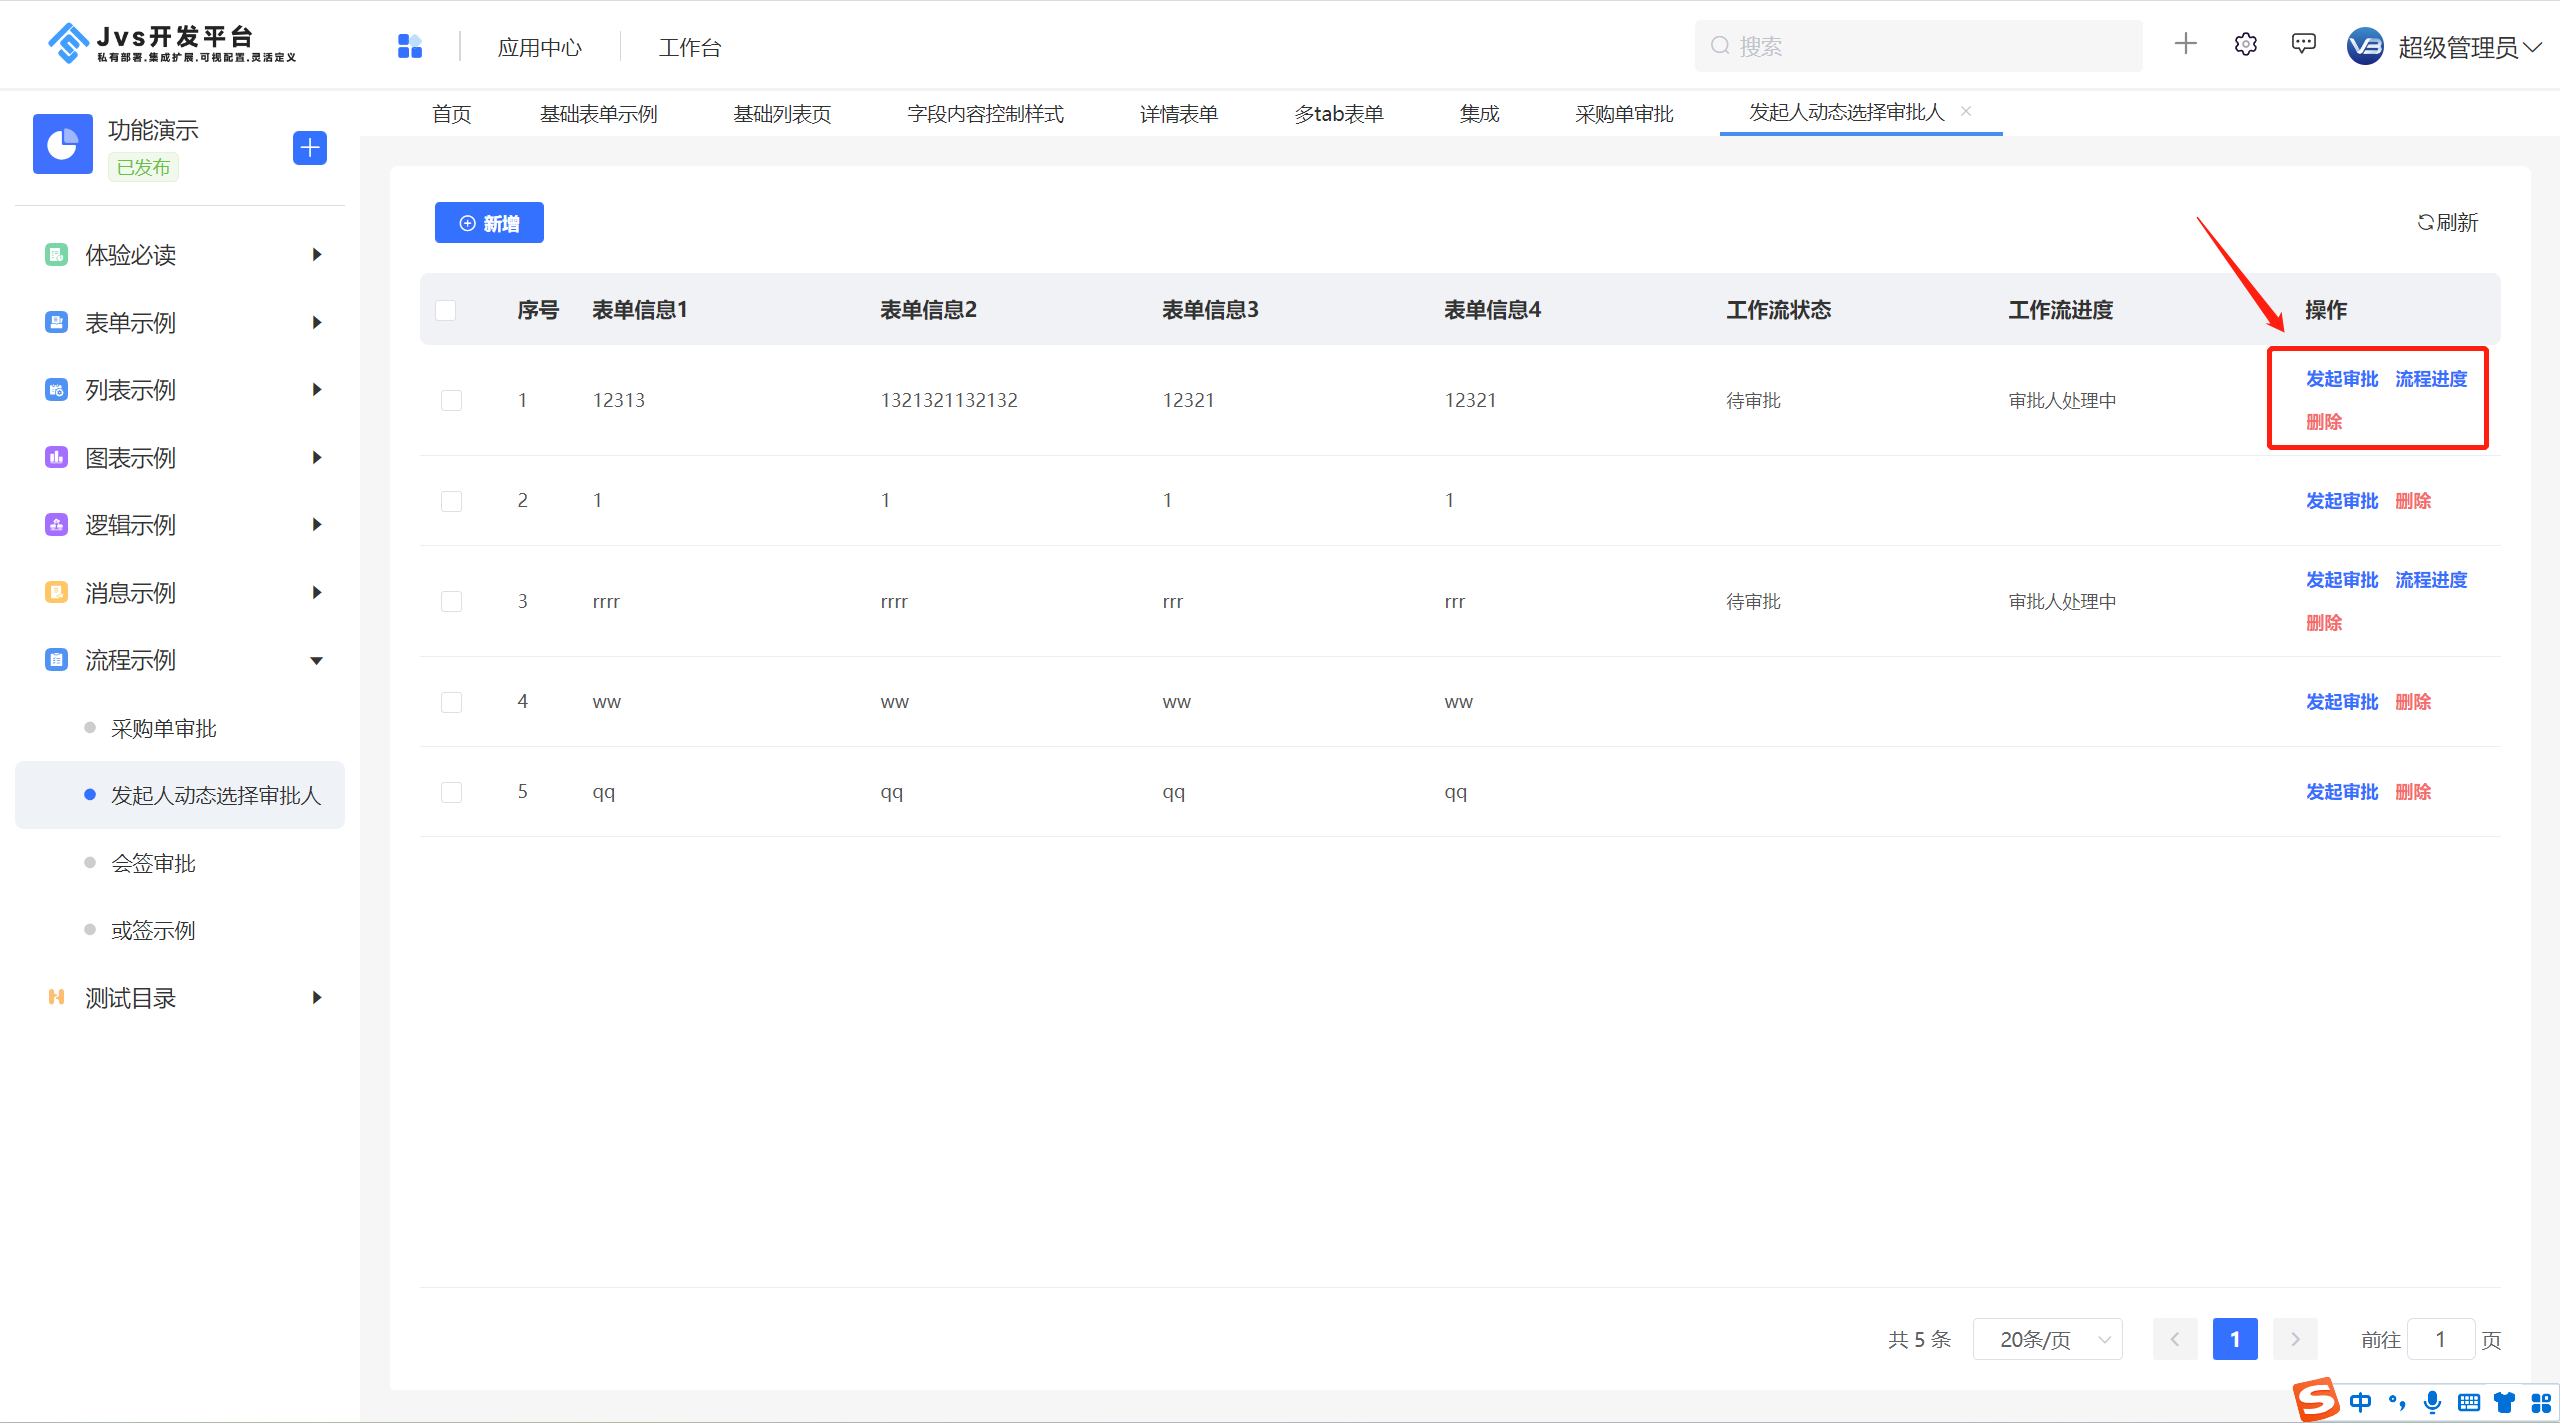Viewport: 2560px width, 1423px height.
Task: Expand the 表单示例 menu arrow
Action: click(x=317, y=322)
